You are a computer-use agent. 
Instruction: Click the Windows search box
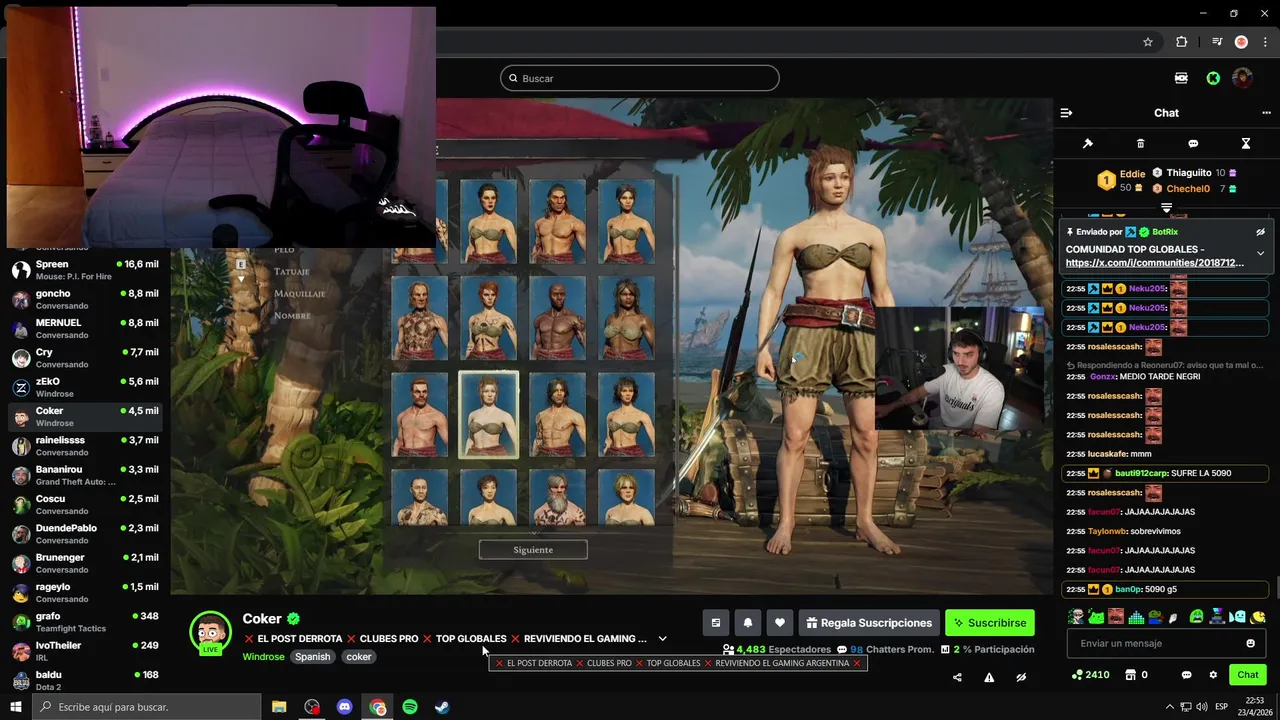pos(146,707)
